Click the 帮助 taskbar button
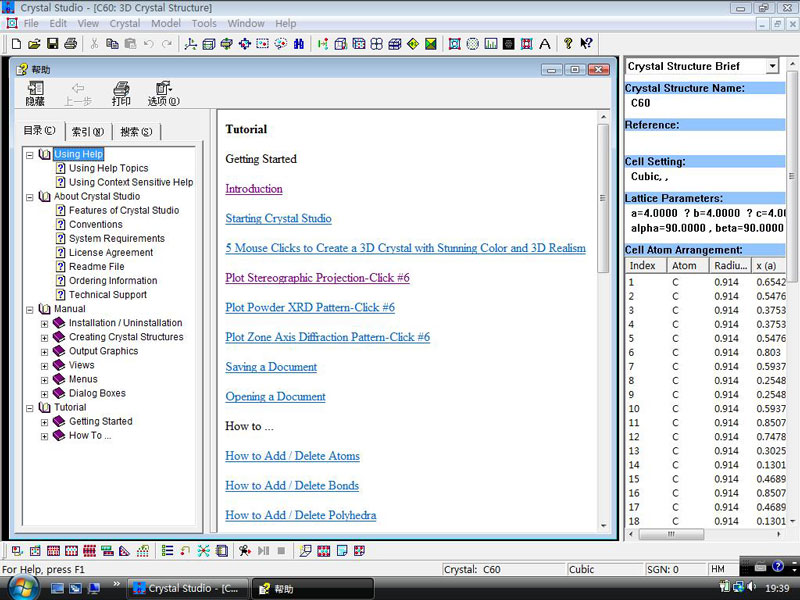800x600 pixels. tap(313, 588)
